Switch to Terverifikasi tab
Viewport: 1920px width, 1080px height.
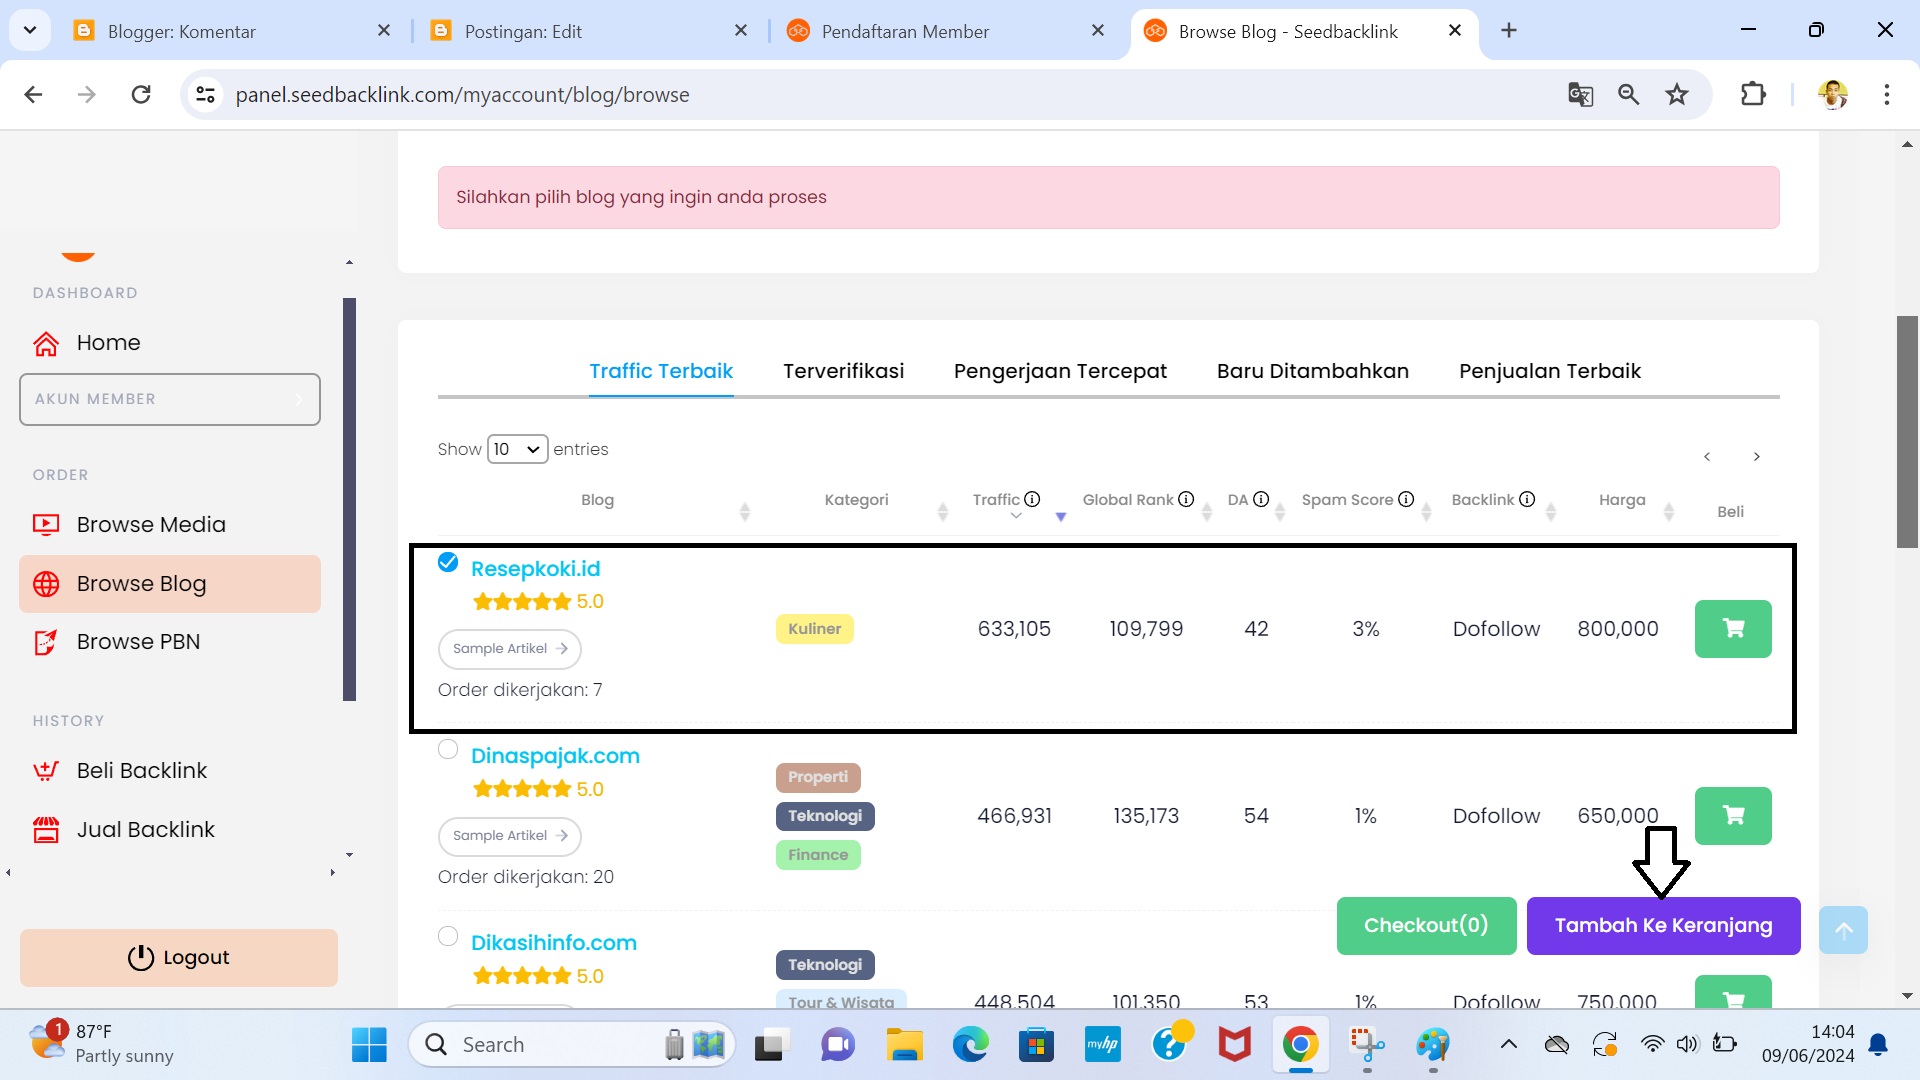843,371
